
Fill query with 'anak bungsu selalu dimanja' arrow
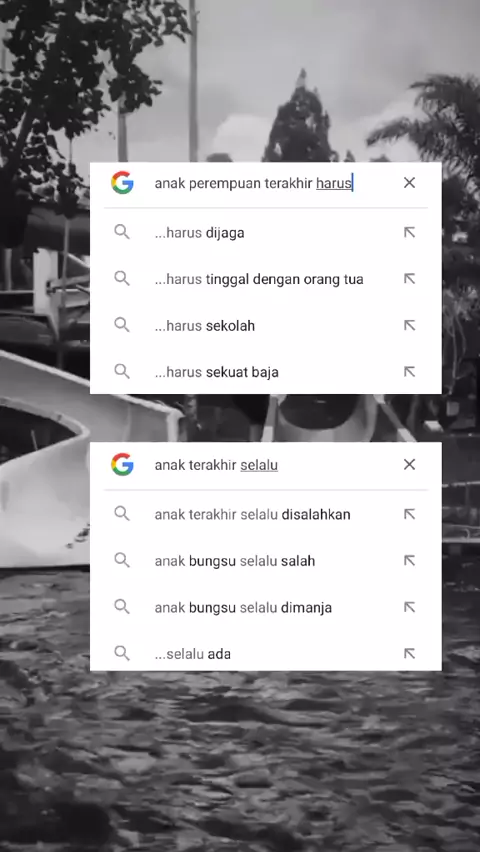(409, 607)
